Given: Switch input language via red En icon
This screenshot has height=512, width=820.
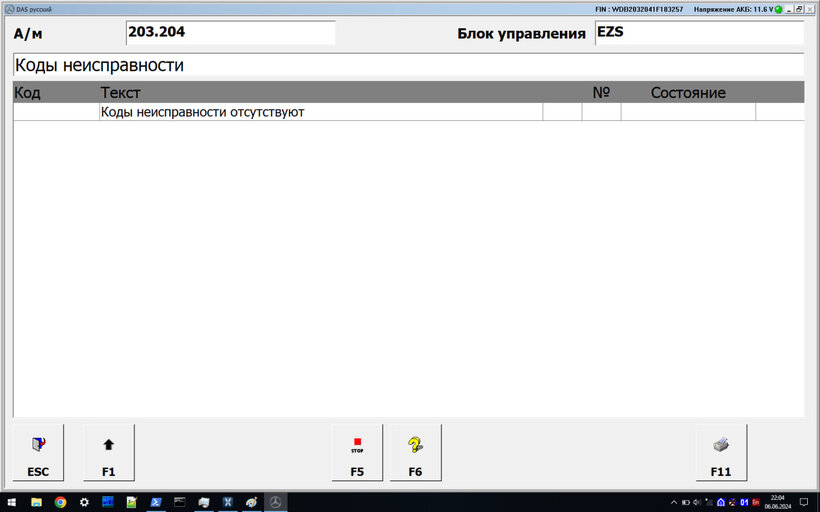Looking at the screenshot, I should 756,503.
